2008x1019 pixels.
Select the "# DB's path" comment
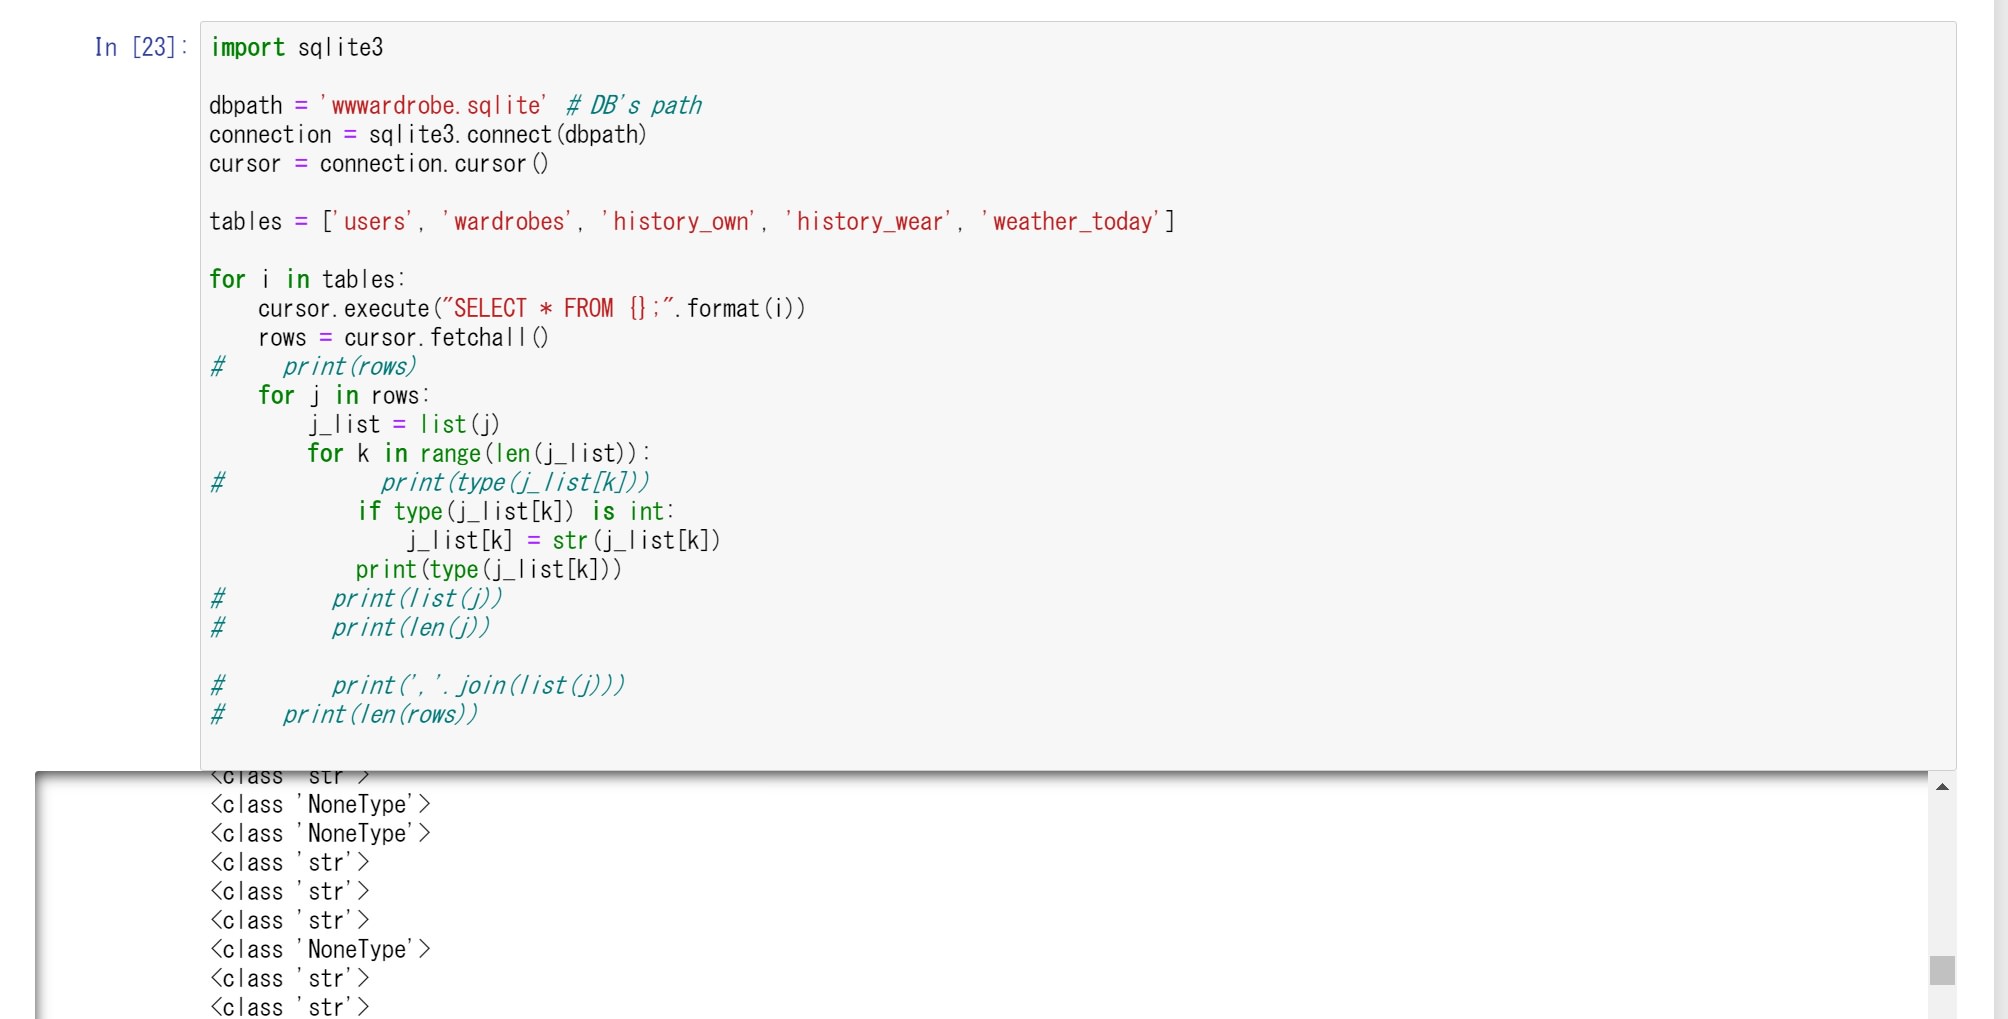click(x=634, y=105)
